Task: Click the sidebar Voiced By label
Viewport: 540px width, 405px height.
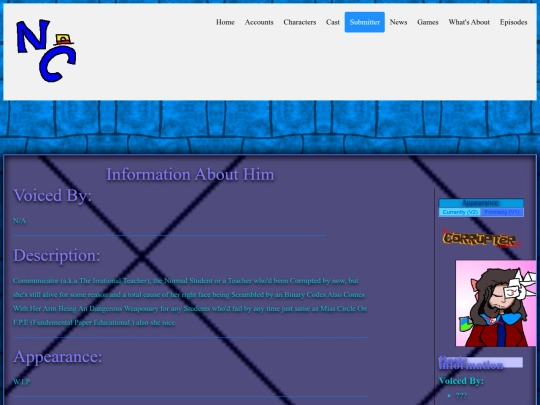Action: 461,381
